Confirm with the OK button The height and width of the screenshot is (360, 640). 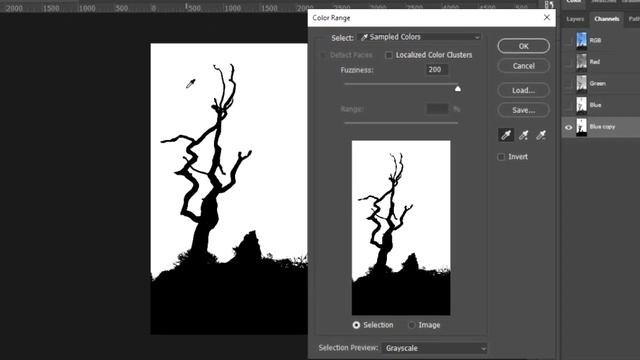pyautogui.click(x=524, y=46)
